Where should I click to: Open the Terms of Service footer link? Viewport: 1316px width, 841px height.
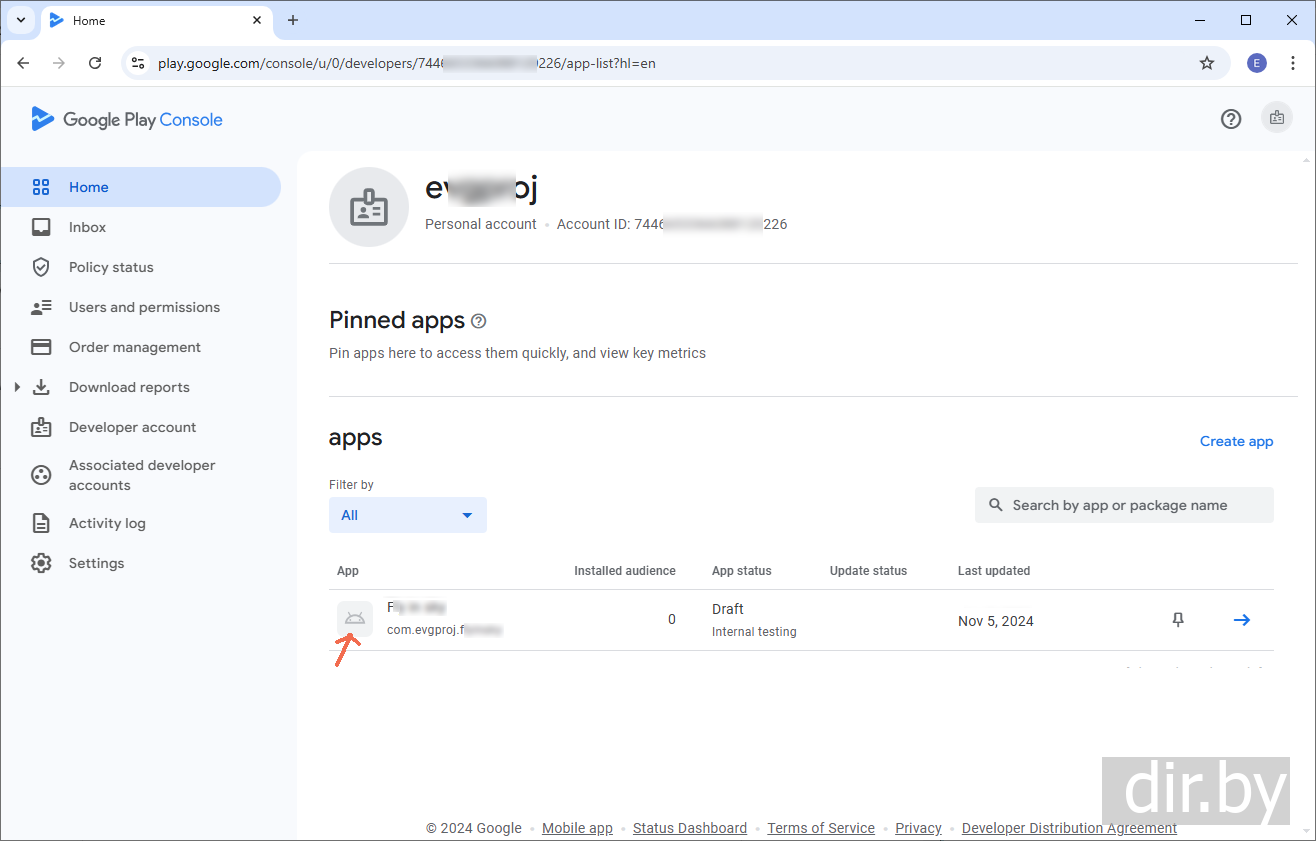(x=821, y=828)
